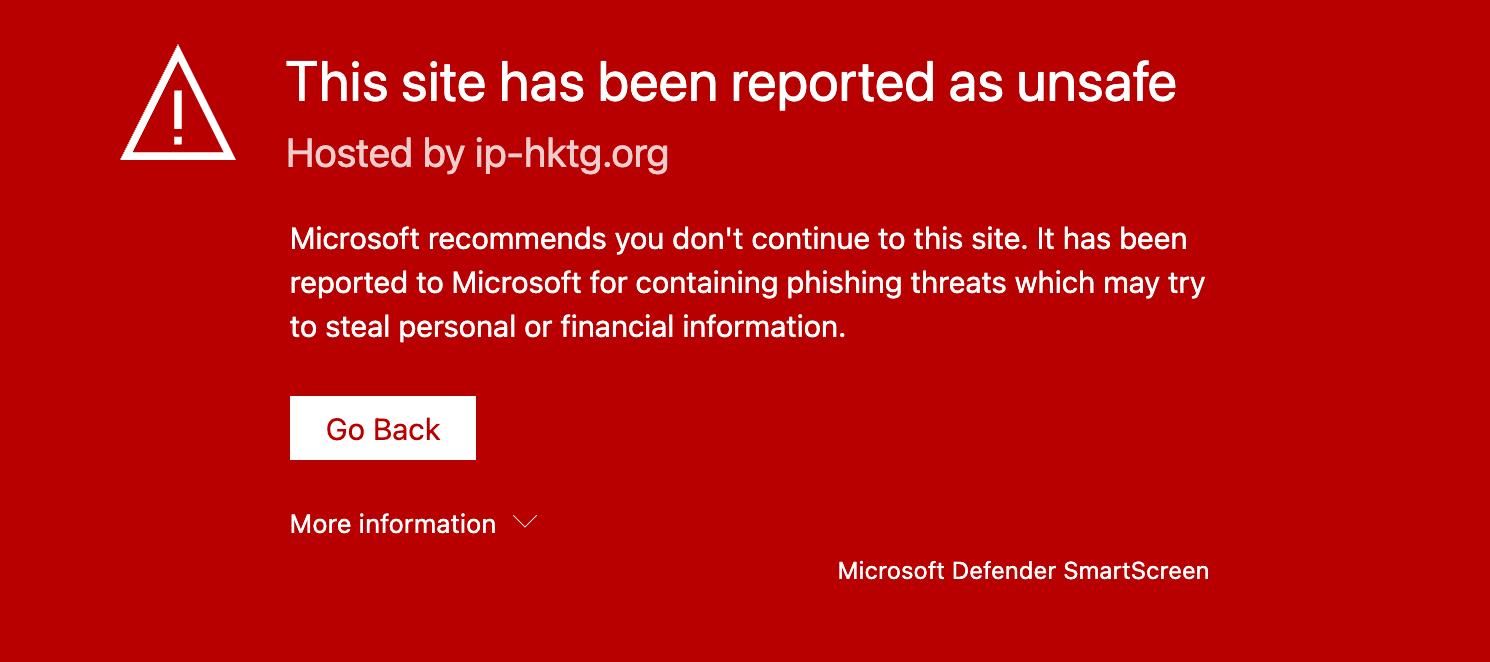Image resolution: width=1490 pixels, height=662 pixels.
Task: Select the Microsoft Defender SmartScreen label
Action: tap(1023, 571)
